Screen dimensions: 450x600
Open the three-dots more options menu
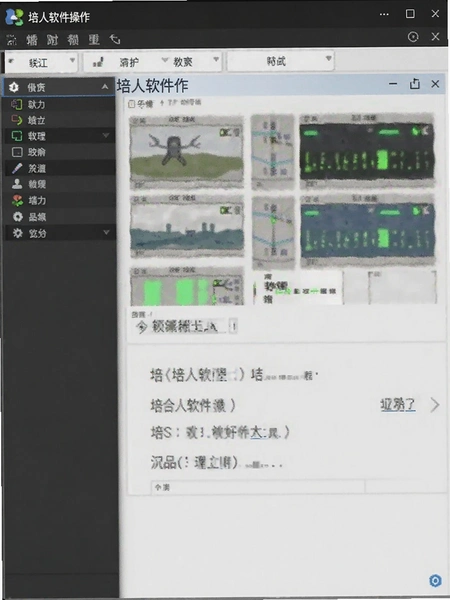(384, 15)
